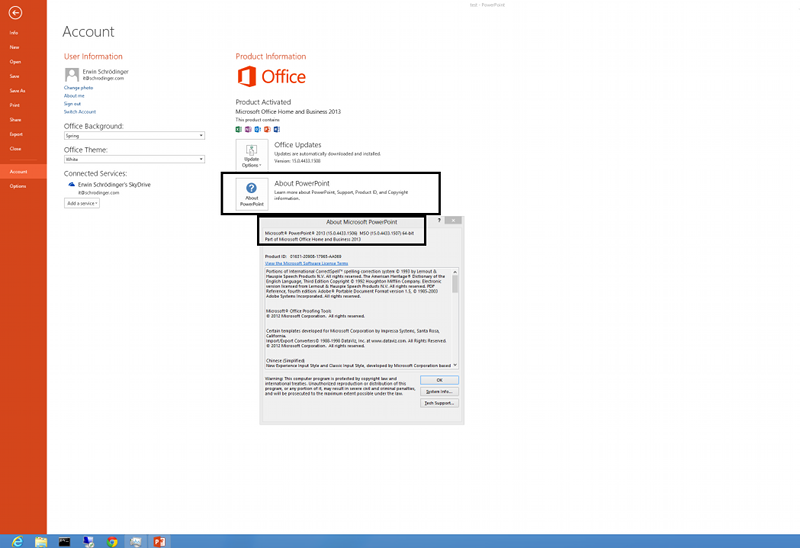Open the Info page in sidebar

pyautogui.click(x=14, y=33)
